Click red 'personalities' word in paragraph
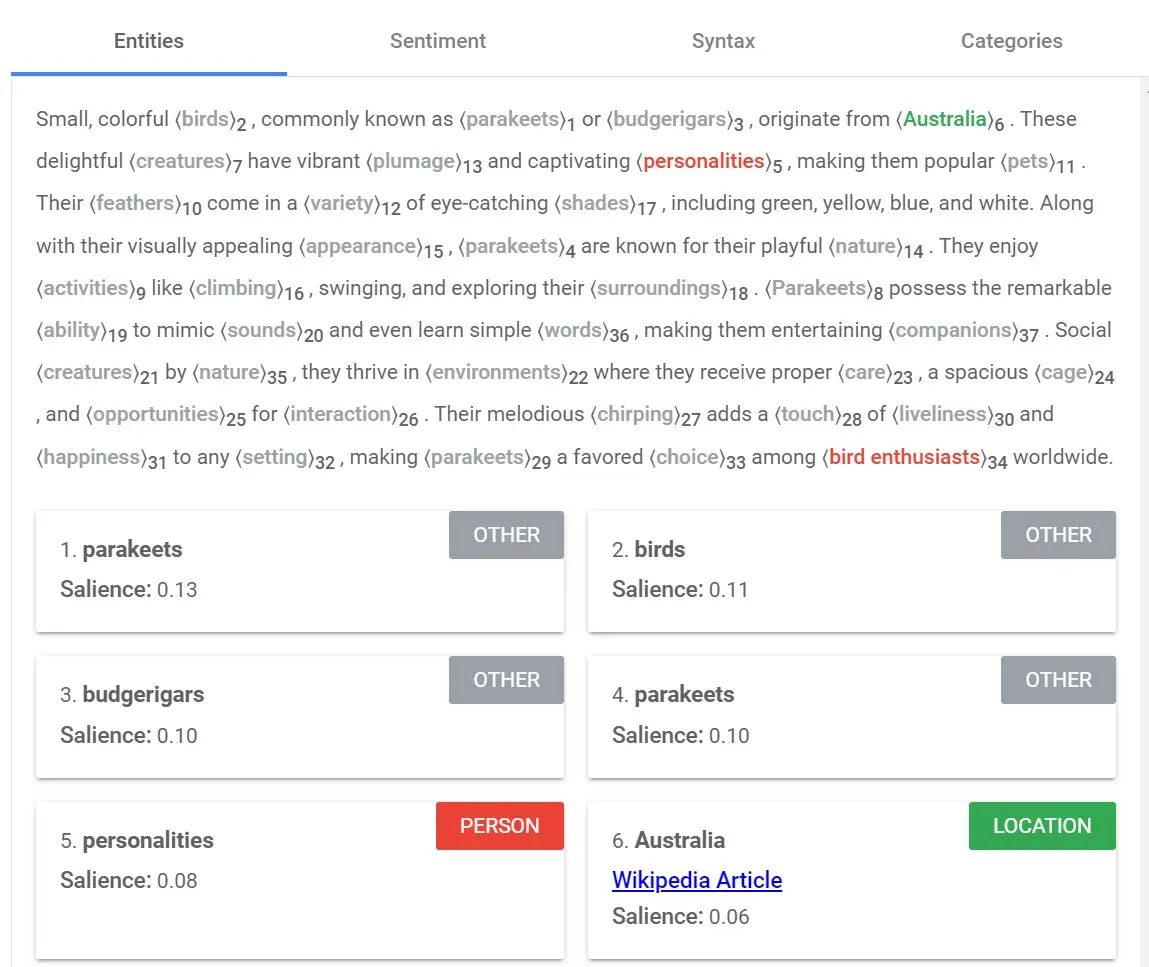The image size is (1149, 967). click(x=703, y=161)
